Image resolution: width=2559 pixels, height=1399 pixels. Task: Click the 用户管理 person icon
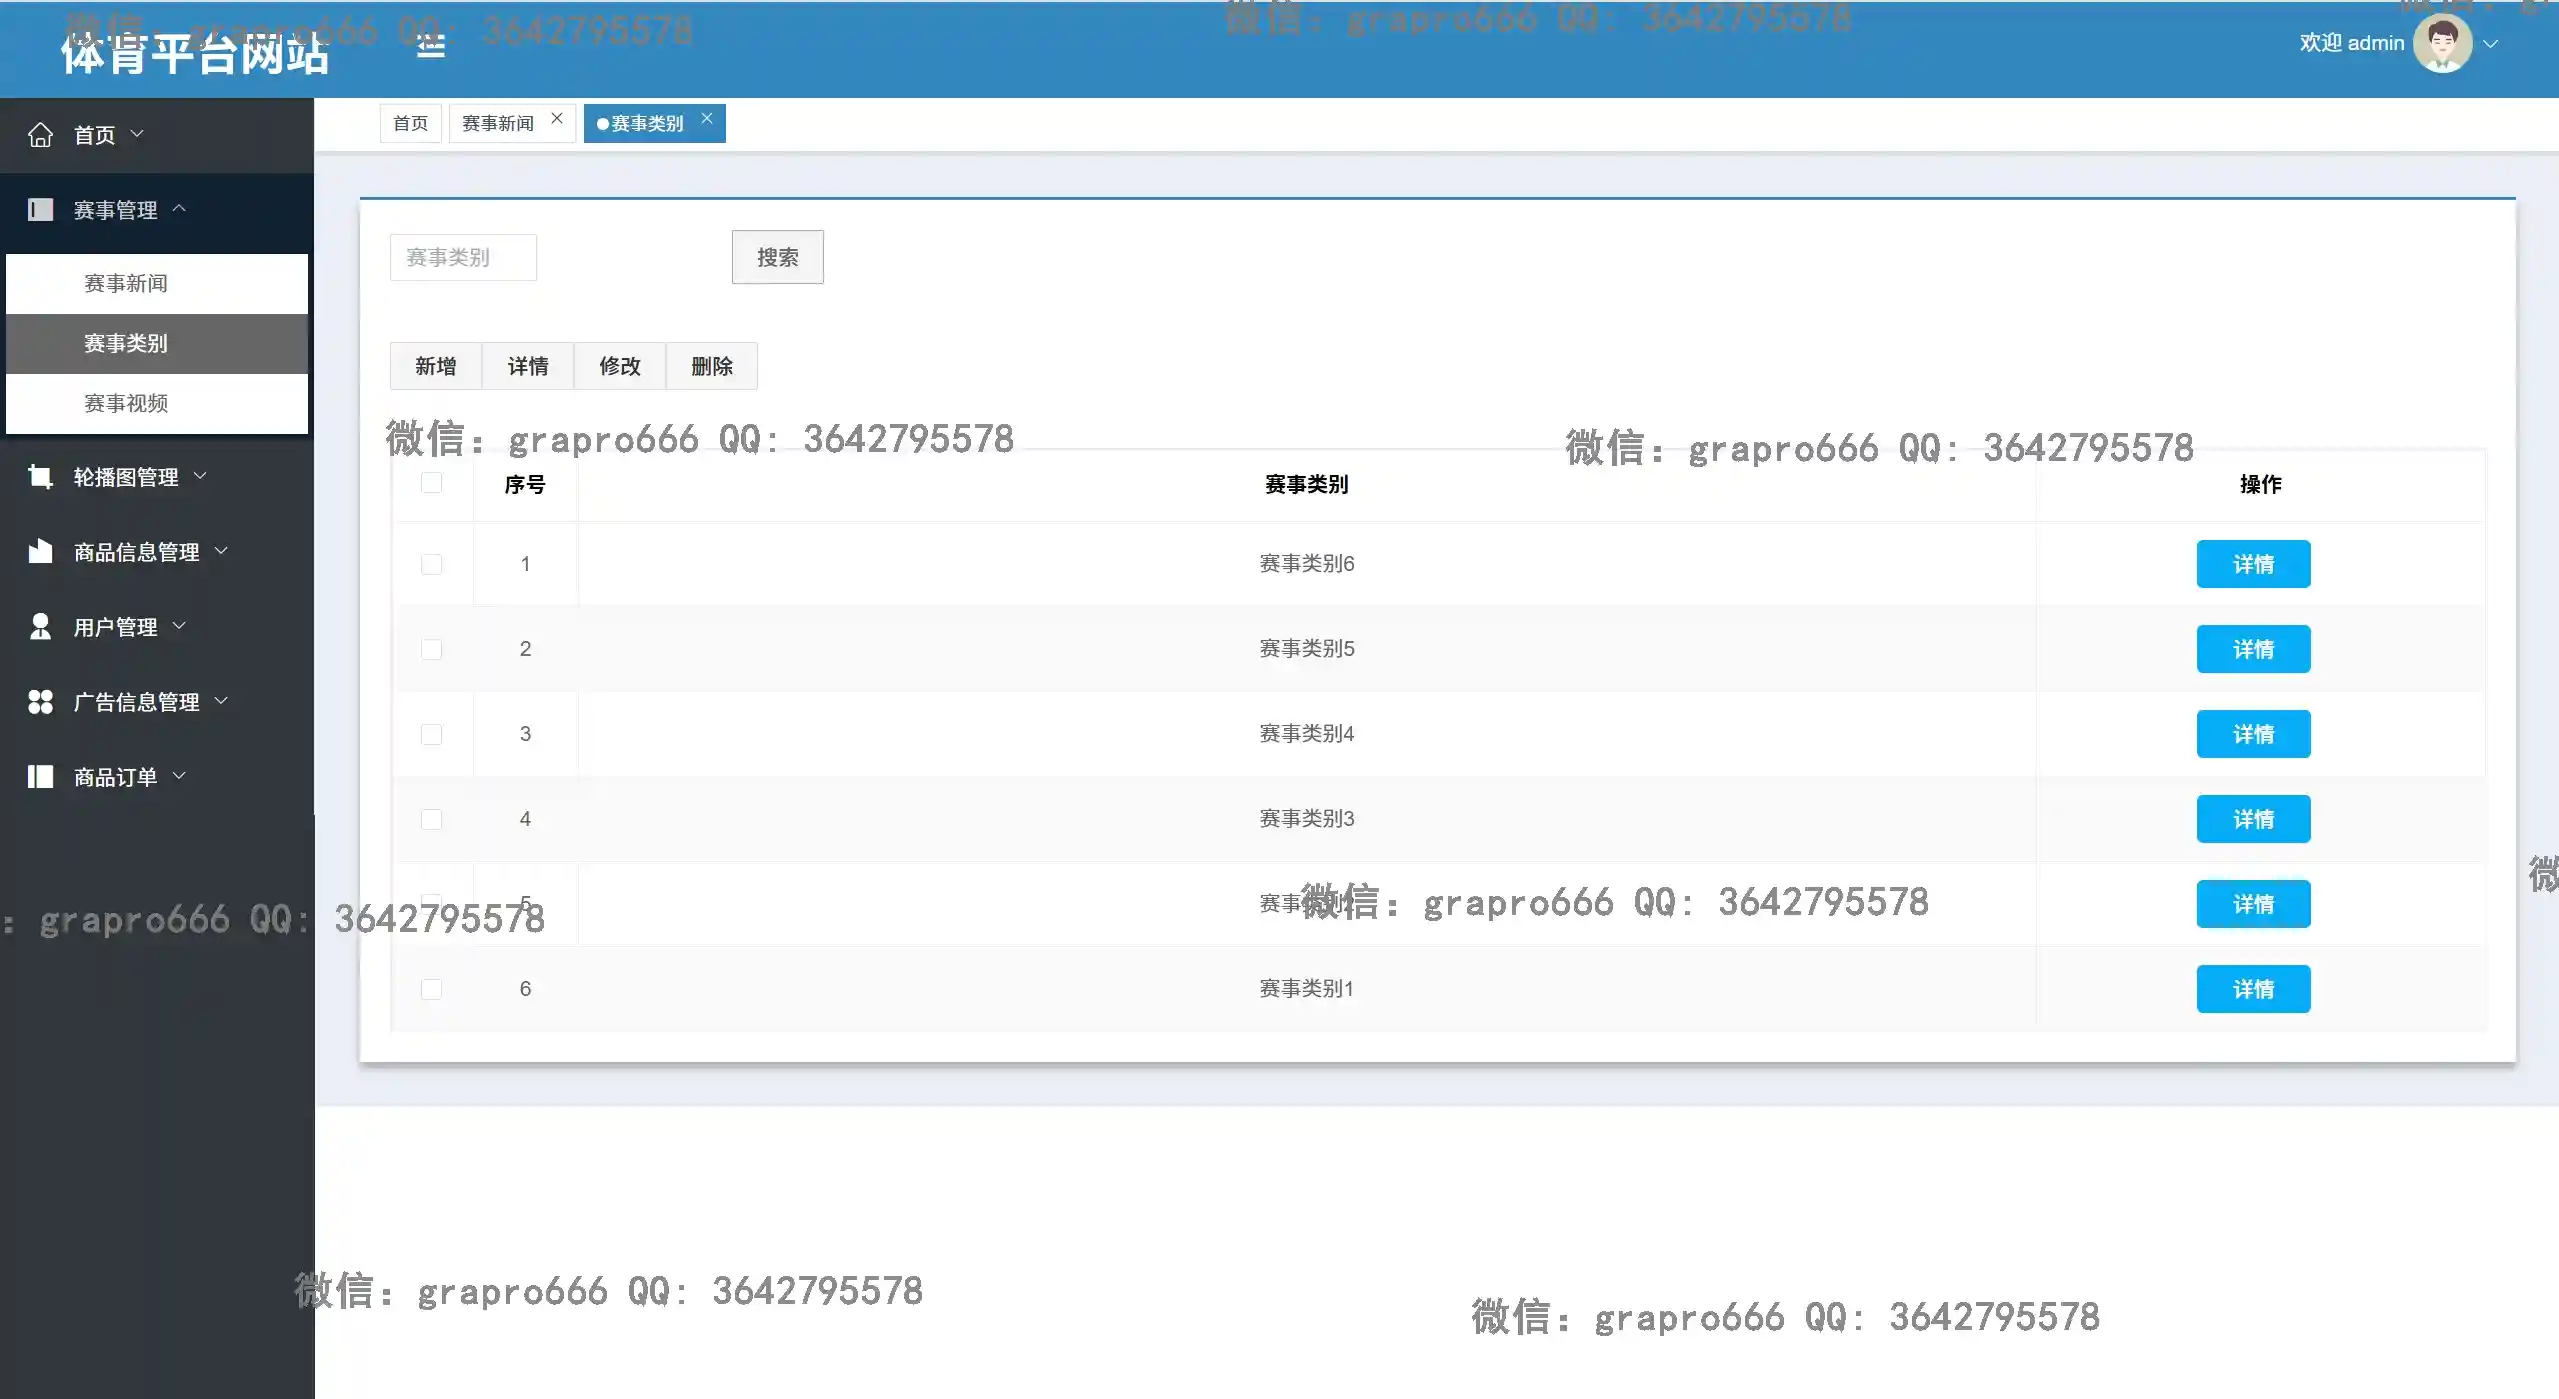40,627
